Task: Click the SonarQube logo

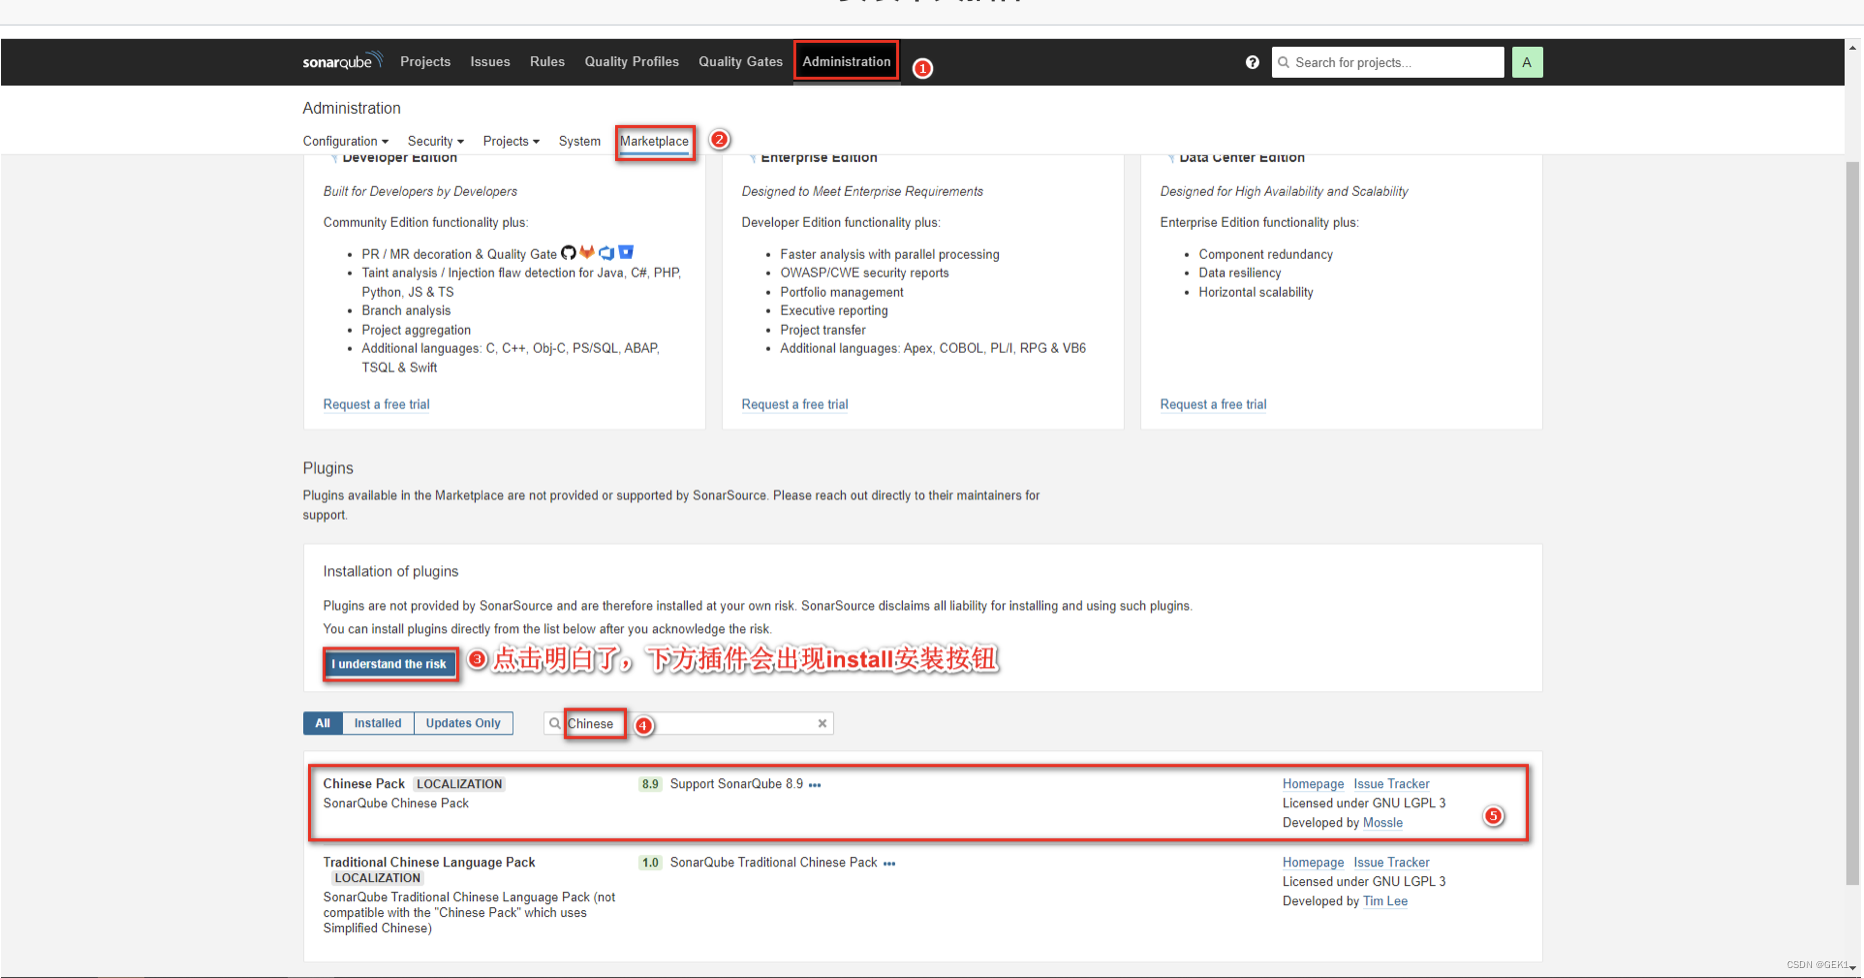Action: coord(342,61)
